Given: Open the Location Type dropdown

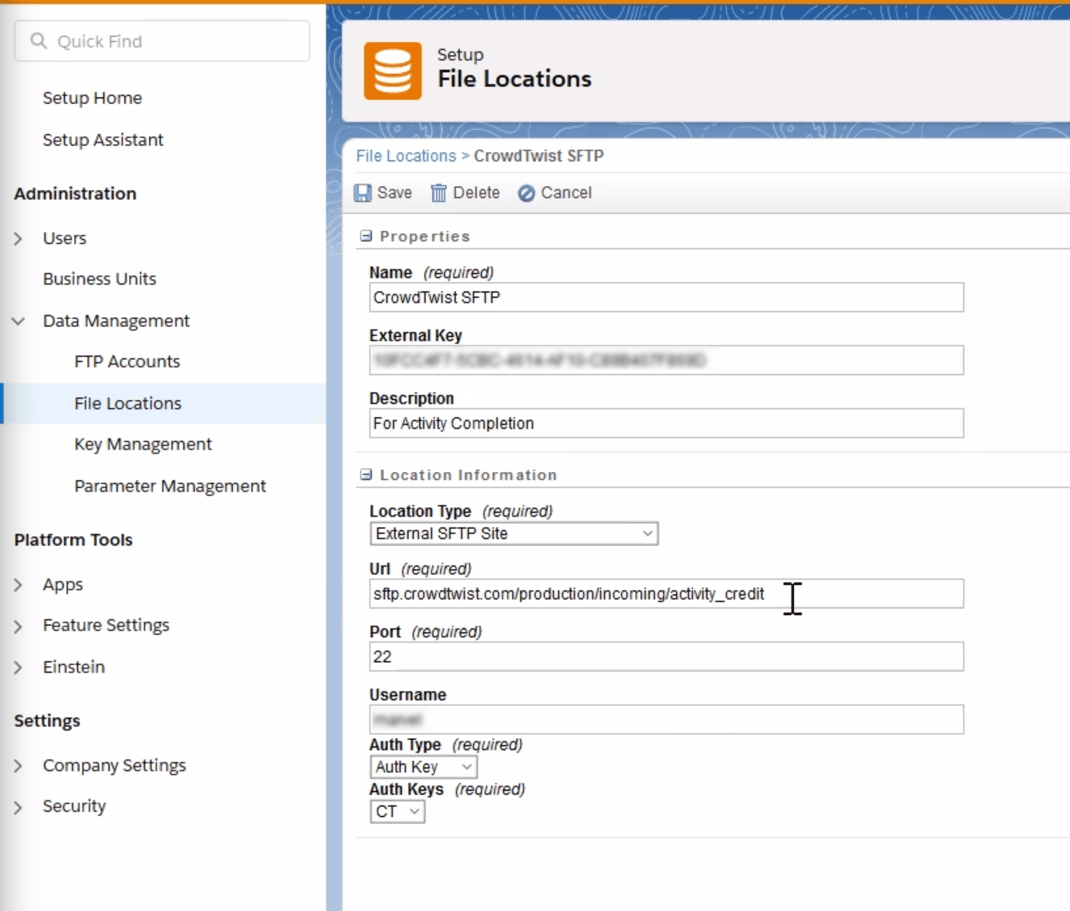Looking at the screenshot, I should point(514,534).
